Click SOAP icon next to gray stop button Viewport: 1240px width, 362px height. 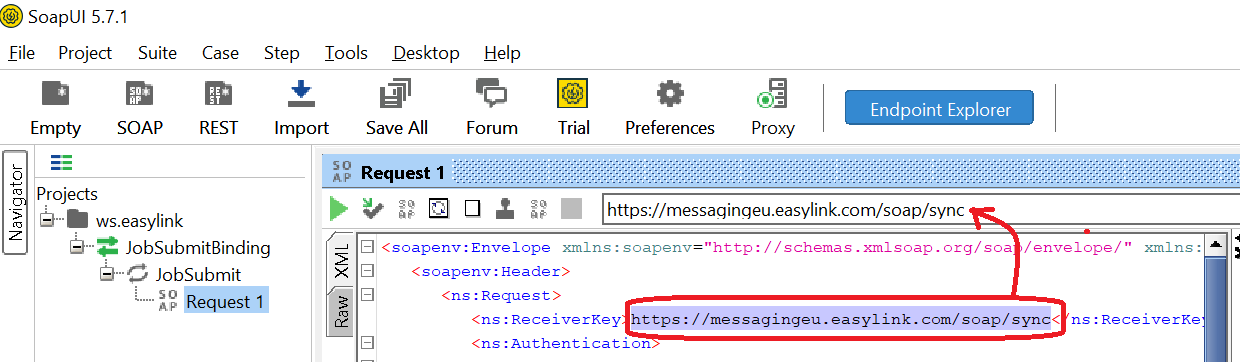(538, 209)
